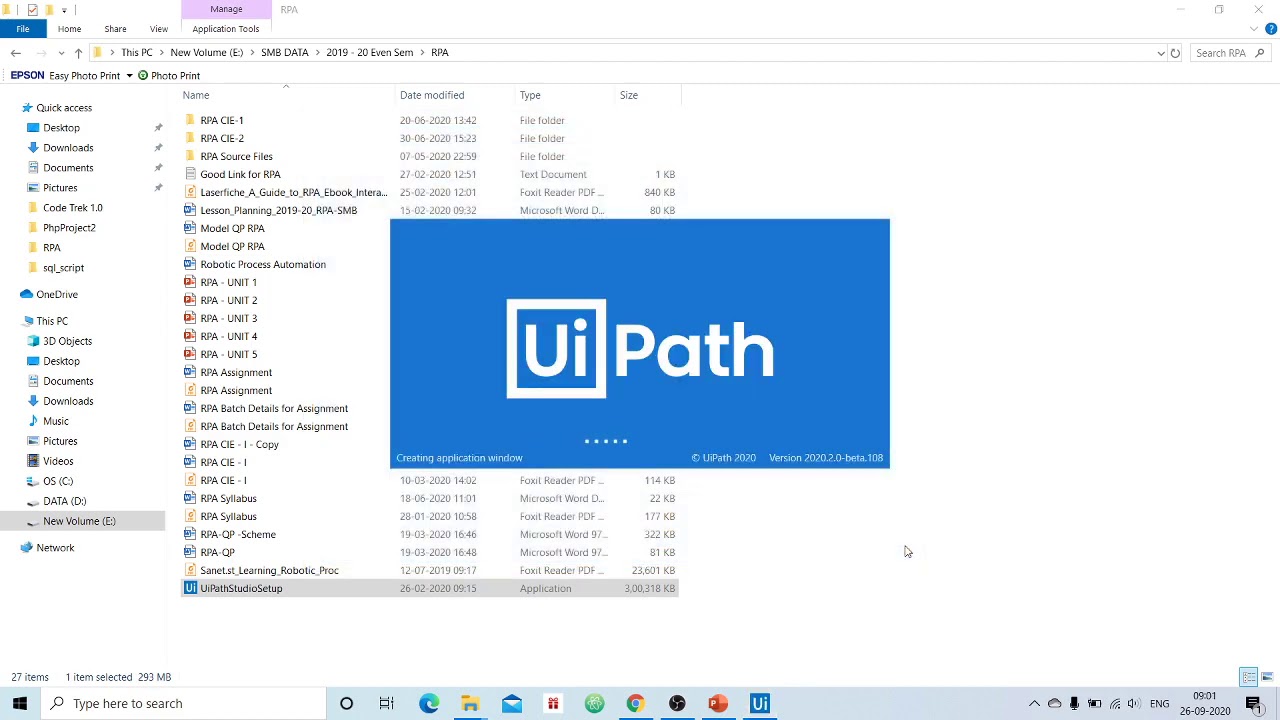Open Quick access in navigation pane
Screen dimensions: 1280x720
[x=64, y=107]
